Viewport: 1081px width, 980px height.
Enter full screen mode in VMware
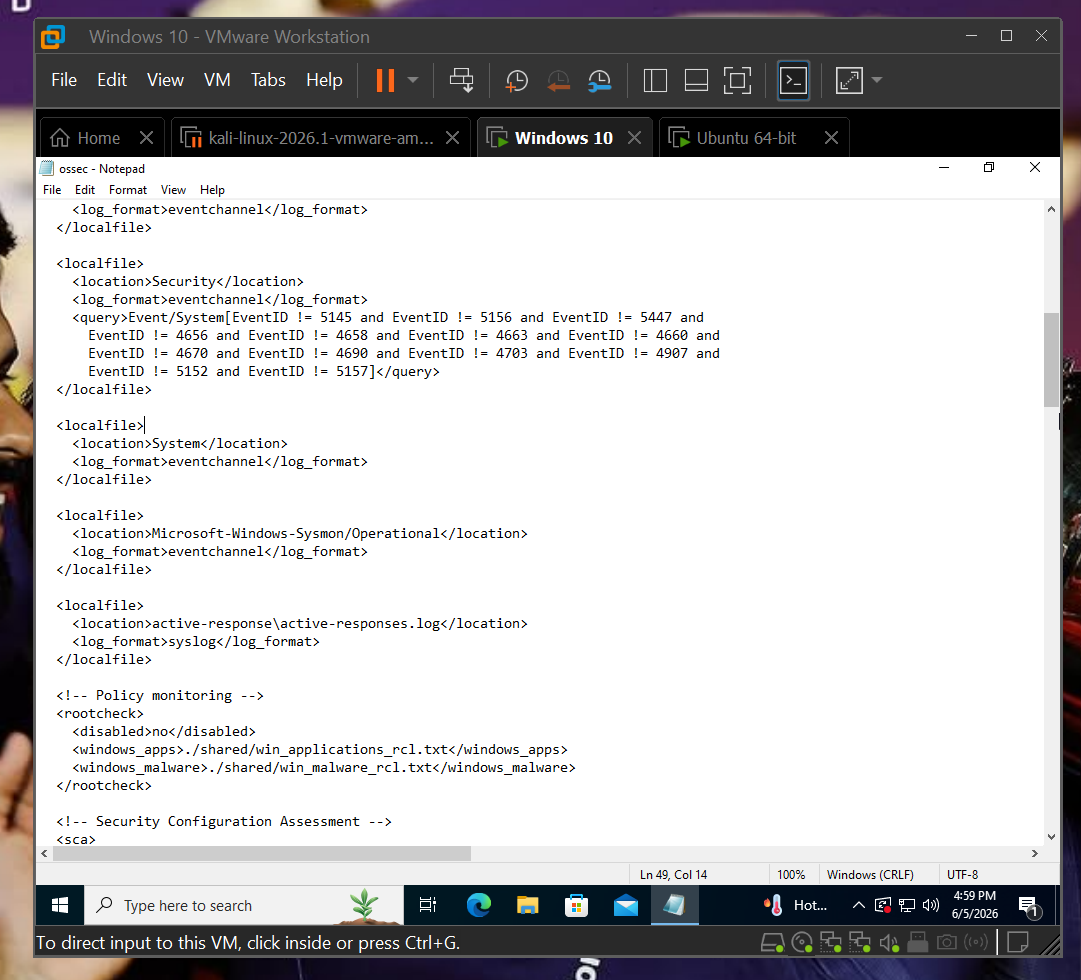[x=738, y=80]
